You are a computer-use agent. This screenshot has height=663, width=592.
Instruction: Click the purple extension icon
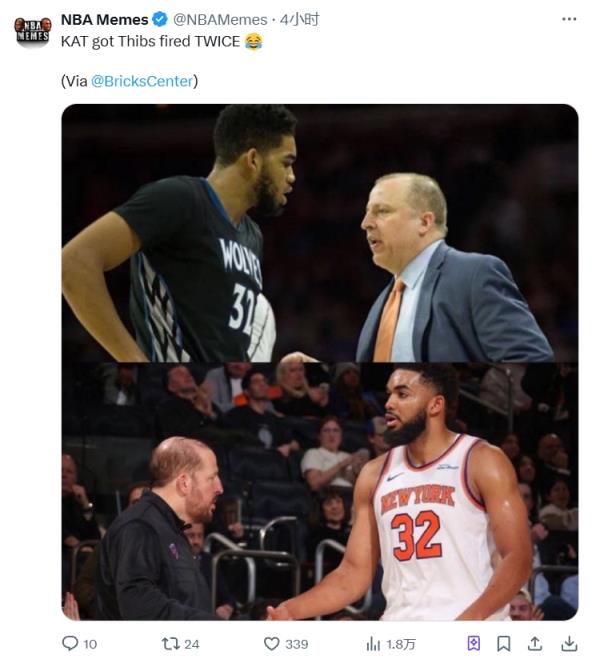[474, 644]
